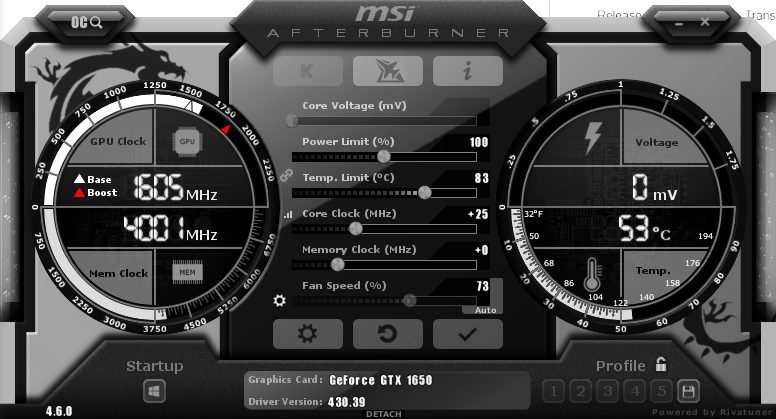776x419 pixels.
Task: Close the Afterburner window
Action: point(705,22)
